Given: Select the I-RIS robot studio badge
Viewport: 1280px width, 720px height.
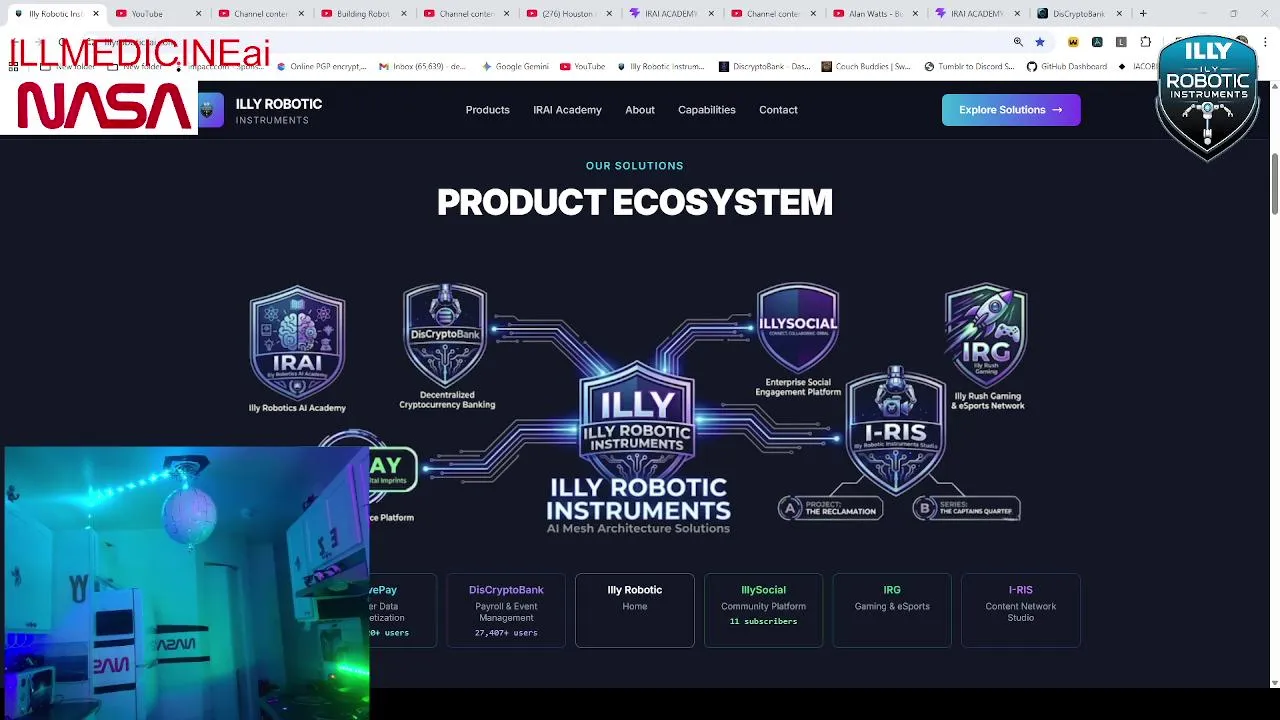Looking at the screenshot, I should click(895, 431).
